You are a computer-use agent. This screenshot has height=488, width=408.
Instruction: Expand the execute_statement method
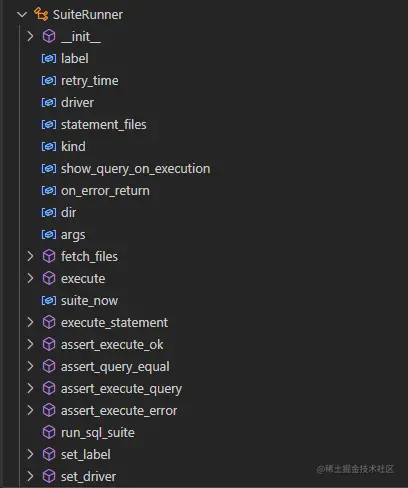point(30,322)
